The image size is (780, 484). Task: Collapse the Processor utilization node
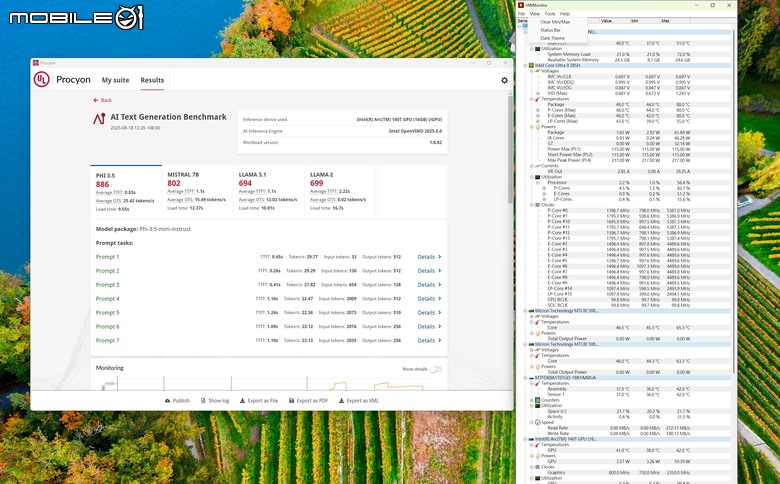[x=538, y=183]
